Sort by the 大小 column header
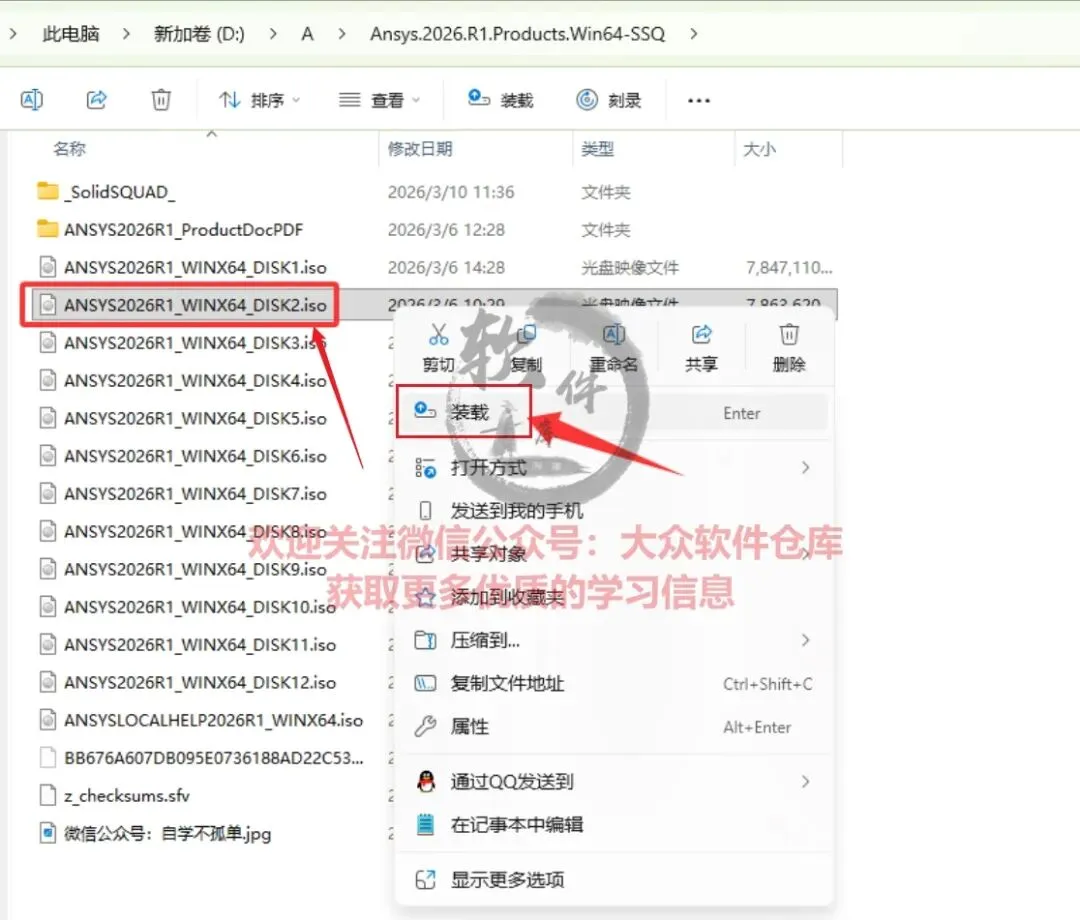1080x920 pixels. [759, 149]
